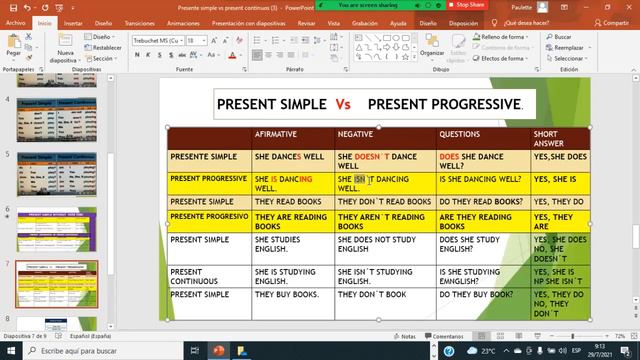640x360 pixels.
Task: Switch to the Revisar tab
Action: pos(306,23)
